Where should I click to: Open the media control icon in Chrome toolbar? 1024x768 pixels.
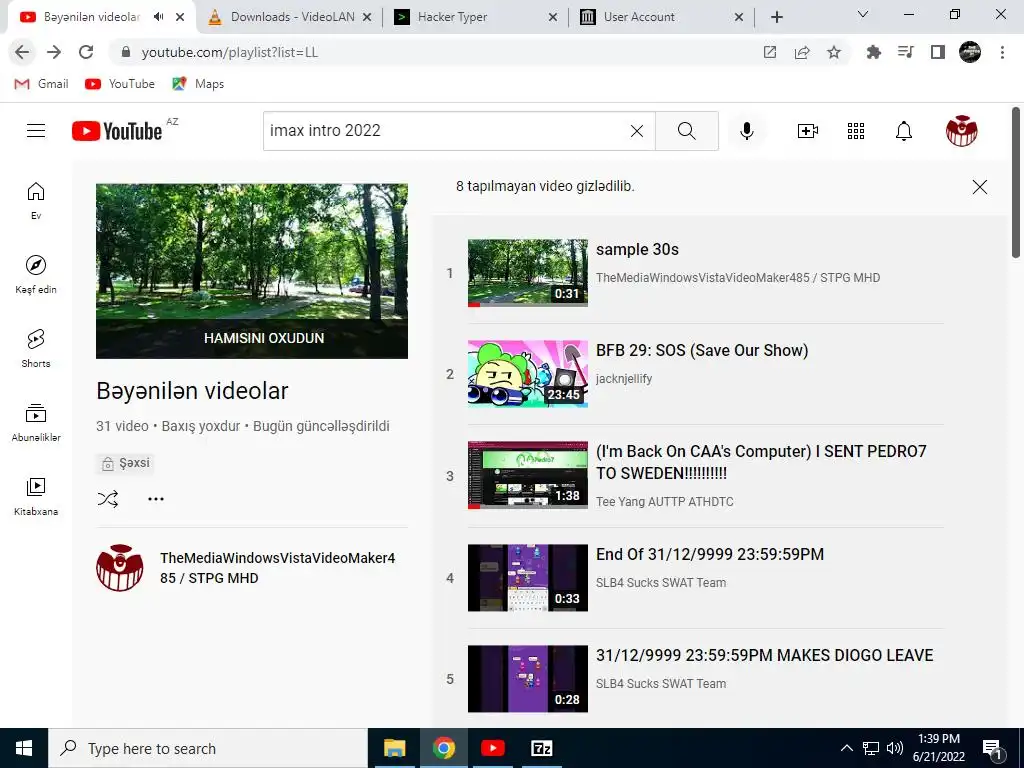coord(906,52)
